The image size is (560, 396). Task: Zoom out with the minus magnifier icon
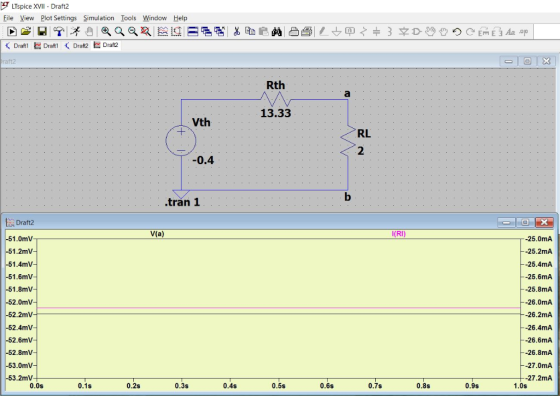tap(132, 32)
